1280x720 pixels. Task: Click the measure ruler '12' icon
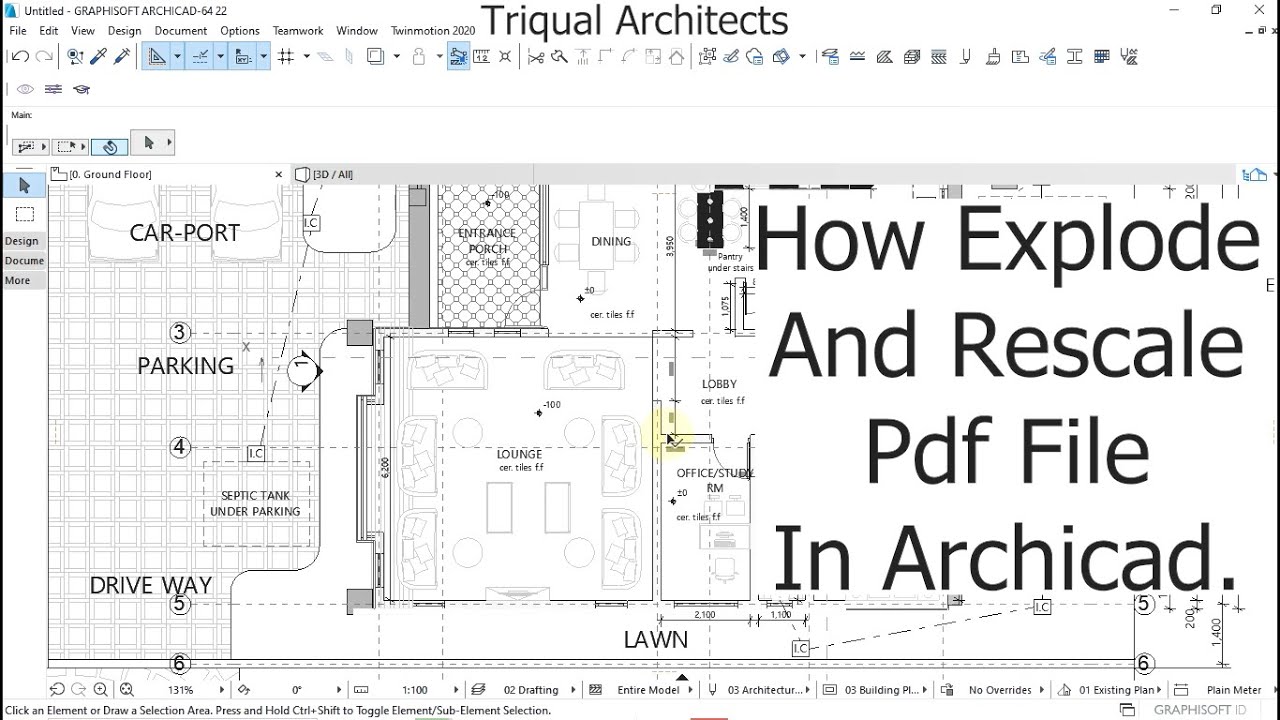[481, 57]
